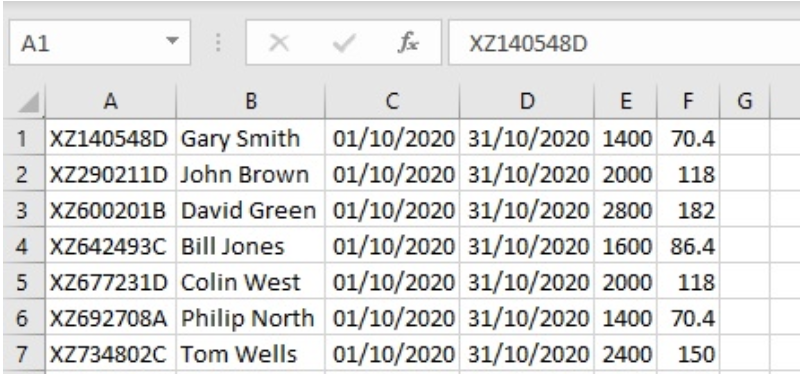Click the Cancel X icon in formula bar
This screenshot has height=374, width=800.
279,43
